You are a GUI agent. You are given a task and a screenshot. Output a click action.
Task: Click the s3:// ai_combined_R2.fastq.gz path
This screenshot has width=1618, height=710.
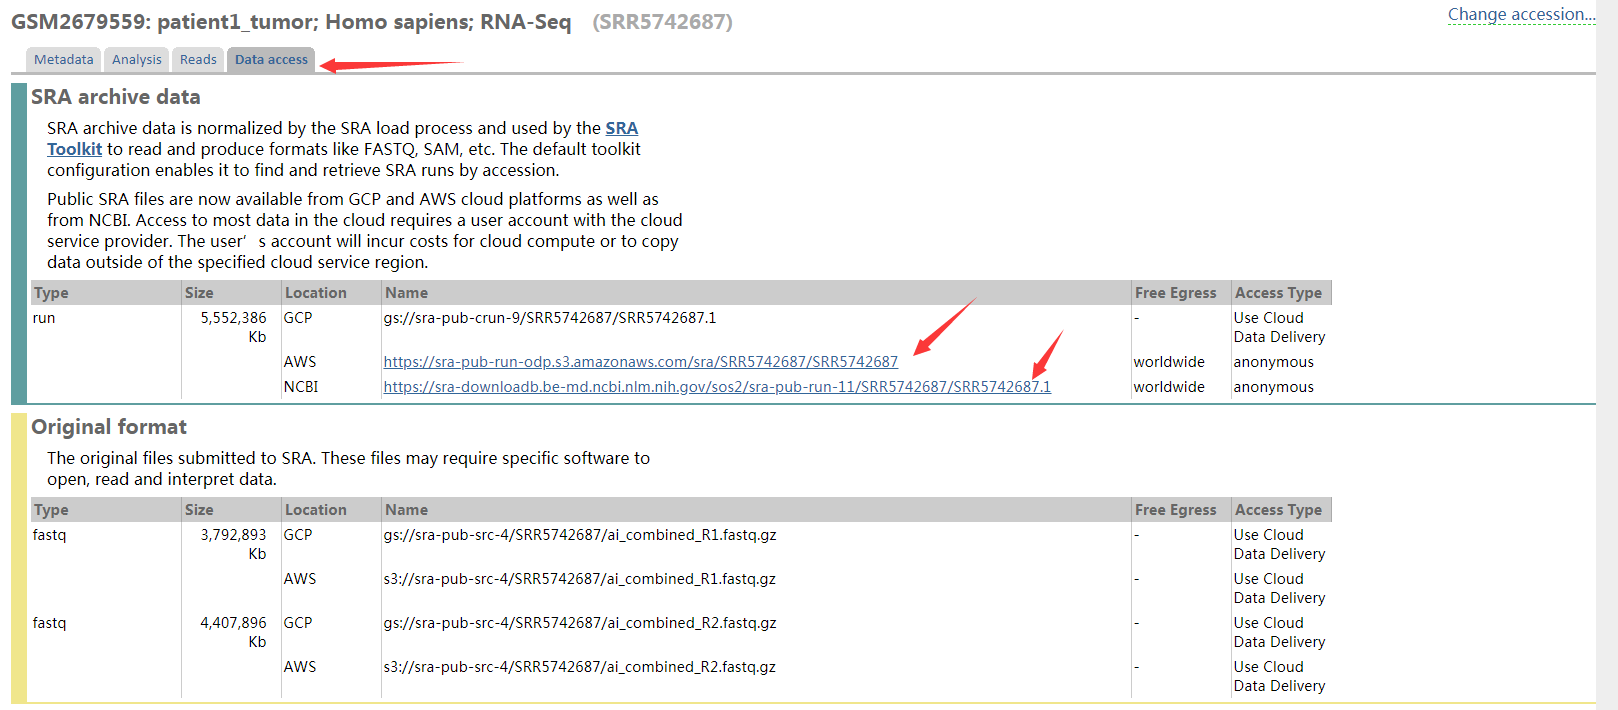pyautogui.click(x=580, y=667)
